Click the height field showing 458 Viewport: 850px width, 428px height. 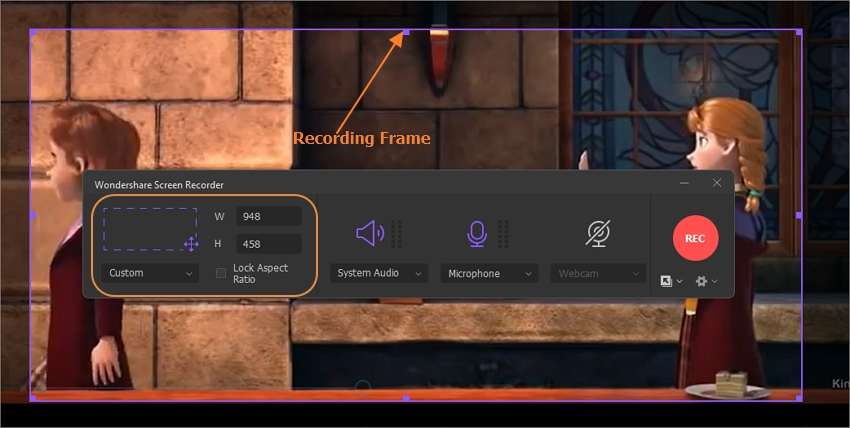tap(269, 244)
